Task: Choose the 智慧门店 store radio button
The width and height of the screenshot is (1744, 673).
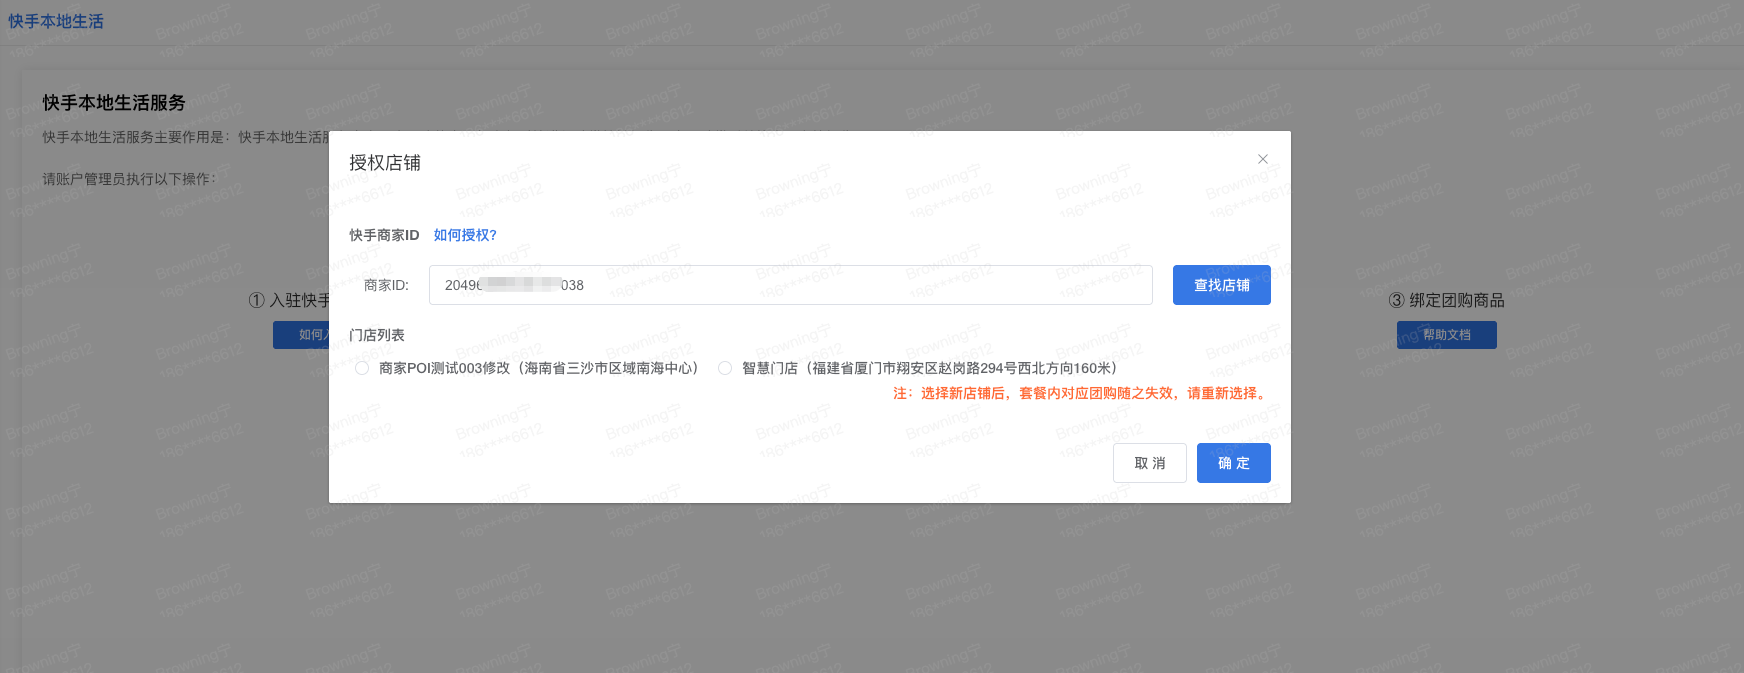Action: point(725,368)
